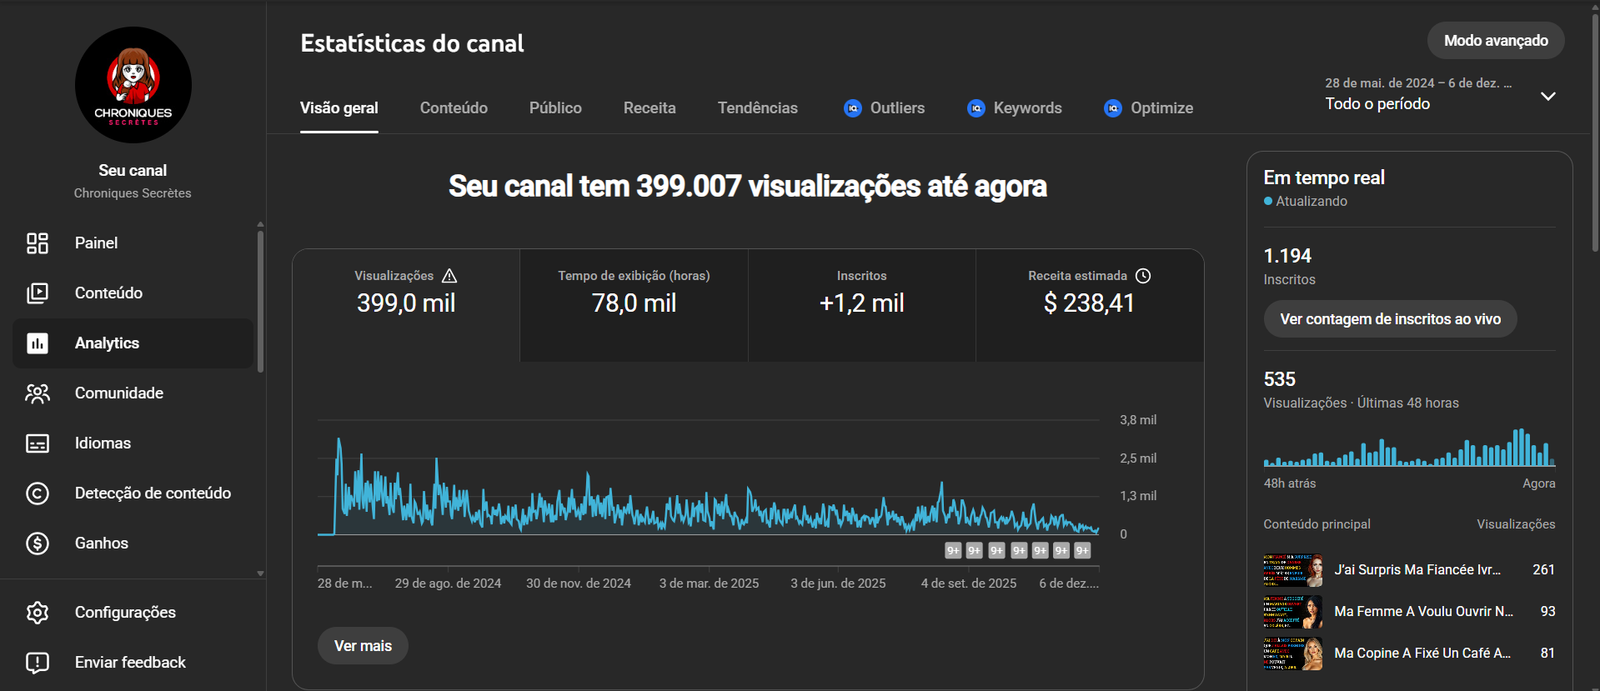1600x691 pixels.
Task: Click the Enviar feedback icon
Action: [x=37, y=662]
